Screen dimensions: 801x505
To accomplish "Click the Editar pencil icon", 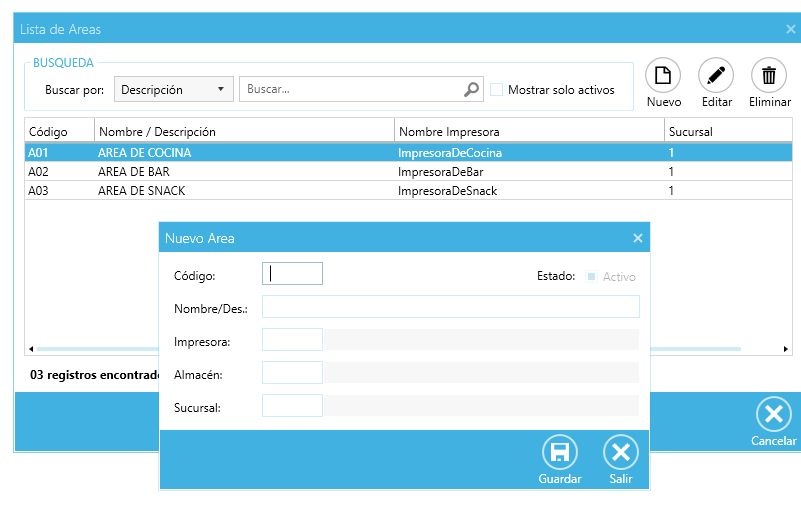I will pos(716,76).
